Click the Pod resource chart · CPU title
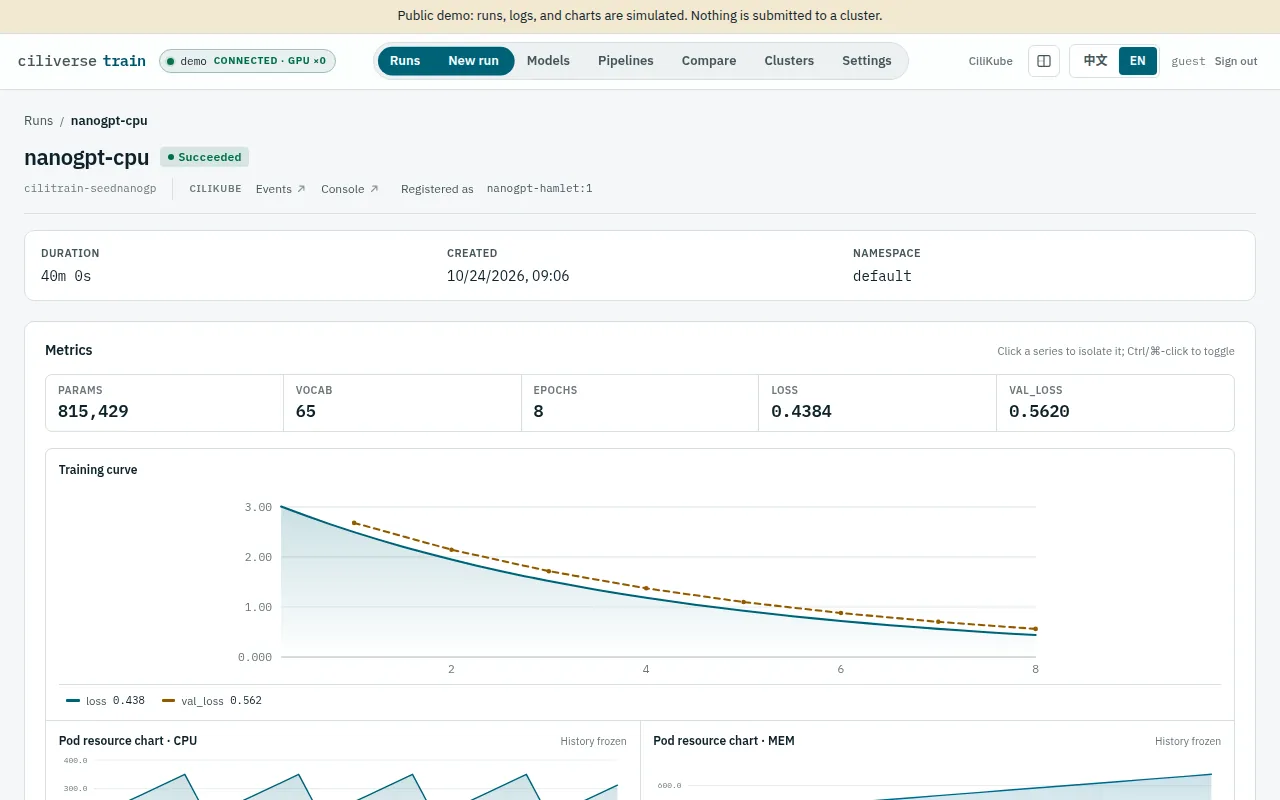 click(x=128, y=741)
